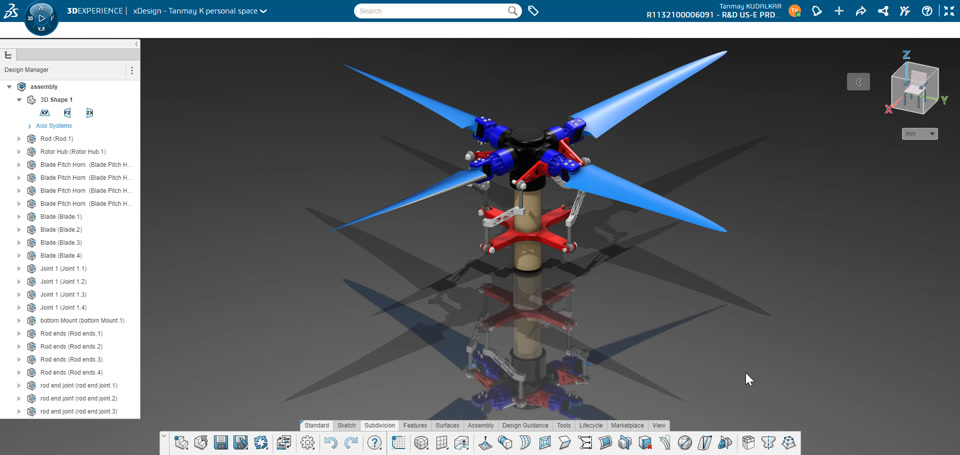Open the personal space dropdown in title
This screenshot has height=455, width=960.
coord(263,11)
